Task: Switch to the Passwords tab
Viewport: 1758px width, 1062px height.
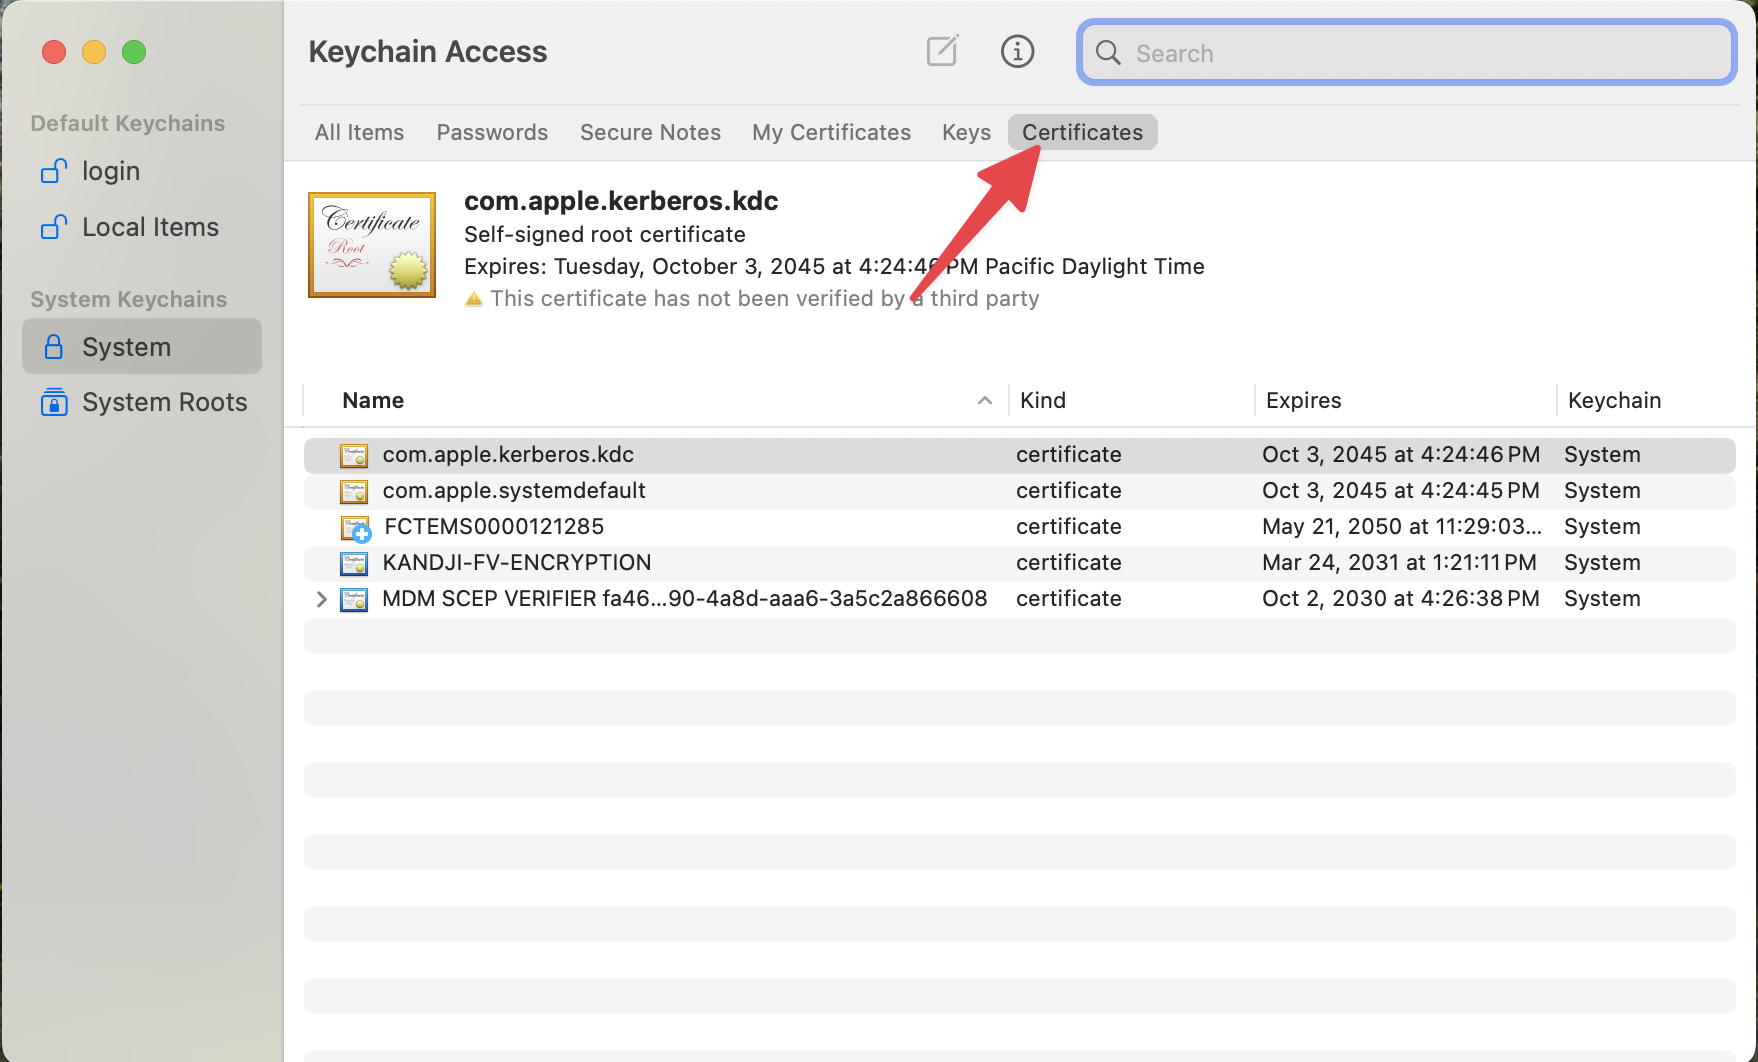Action: (492, 132)
